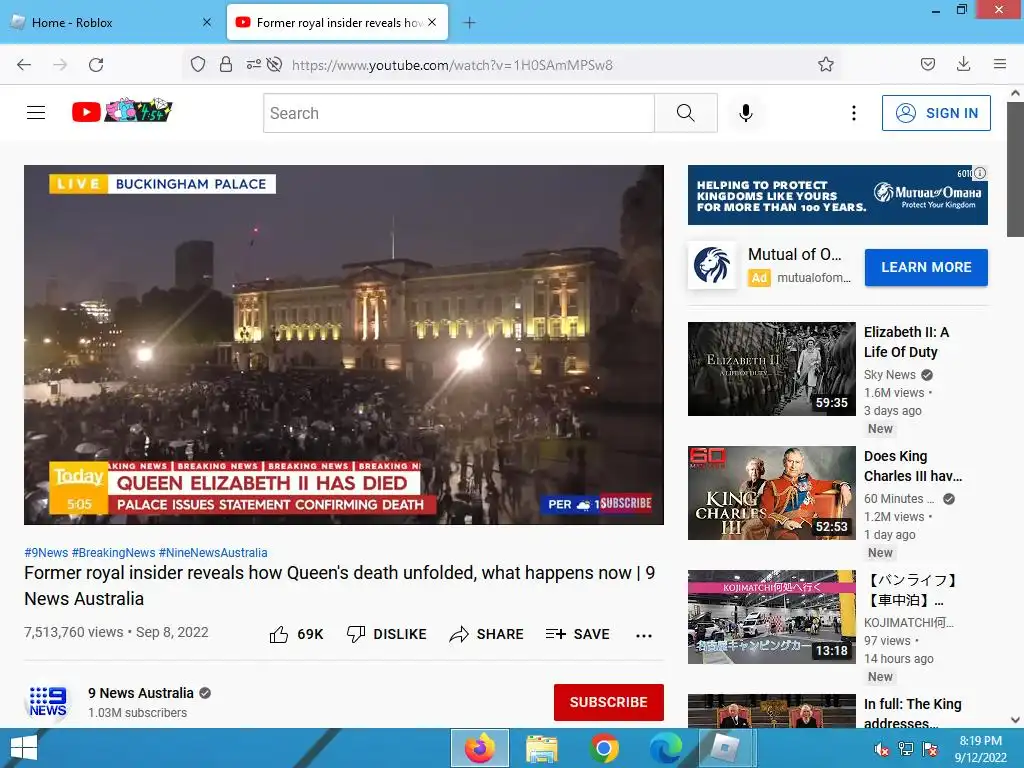Open the Windows Start menu

24,748
